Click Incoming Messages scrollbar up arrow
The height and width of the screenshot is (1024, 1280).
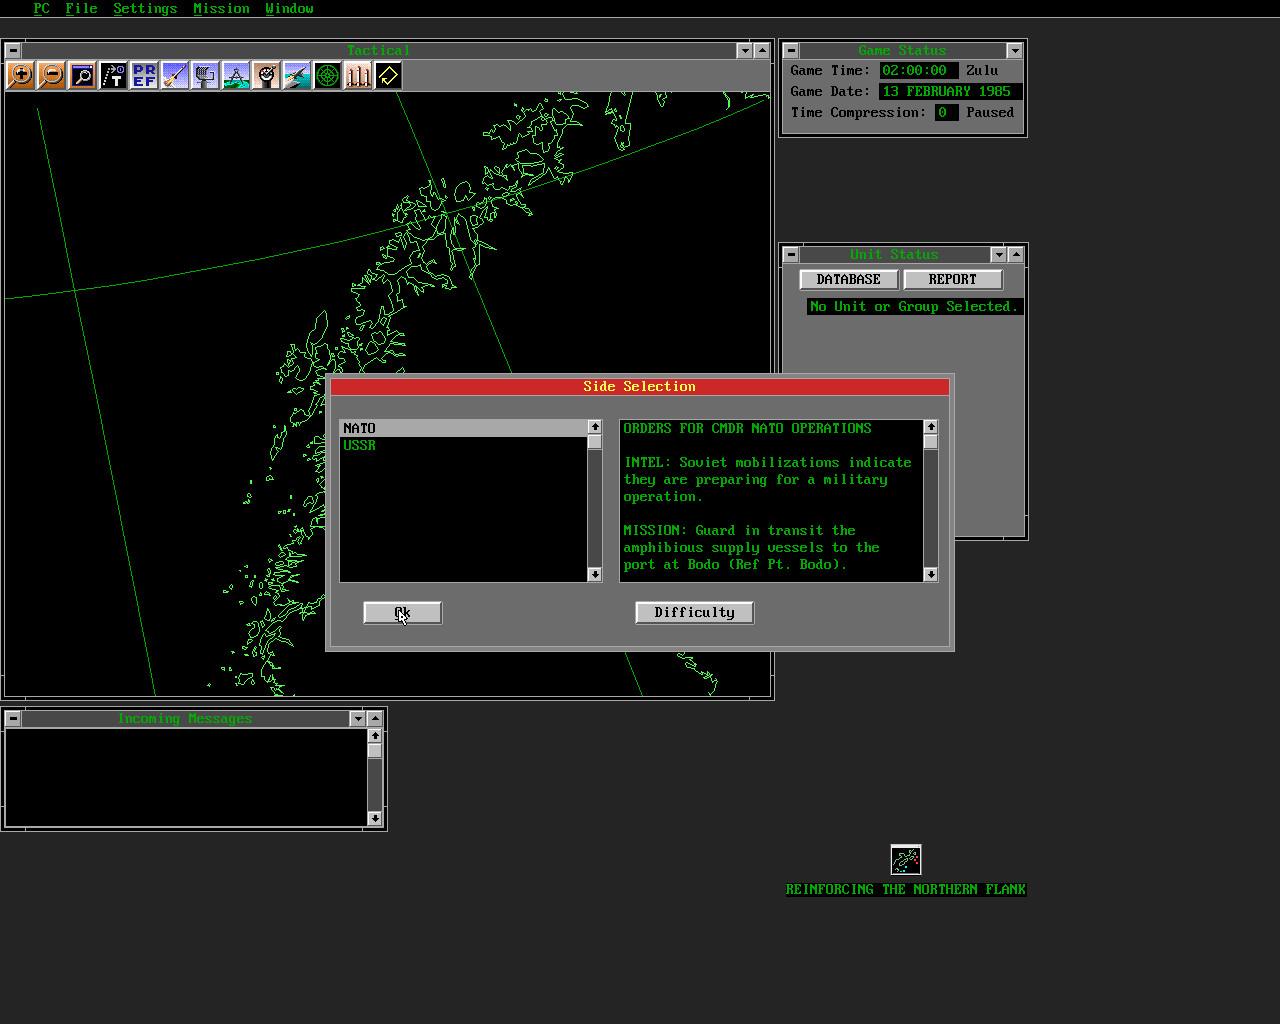click(375, 736)
